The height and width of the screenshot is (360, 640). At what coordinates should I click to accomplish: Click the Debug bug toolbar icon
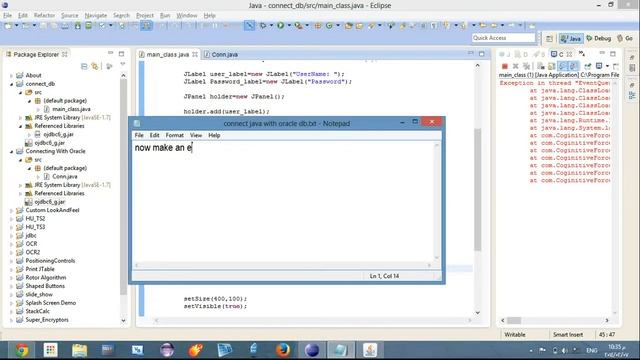click(263, 25)
